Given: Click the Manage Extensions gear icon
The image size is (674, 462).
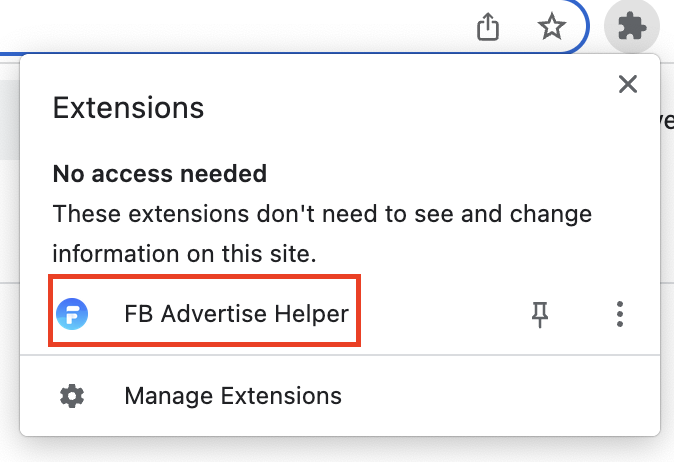Looking at the screenshot, I should coord(72,396).
